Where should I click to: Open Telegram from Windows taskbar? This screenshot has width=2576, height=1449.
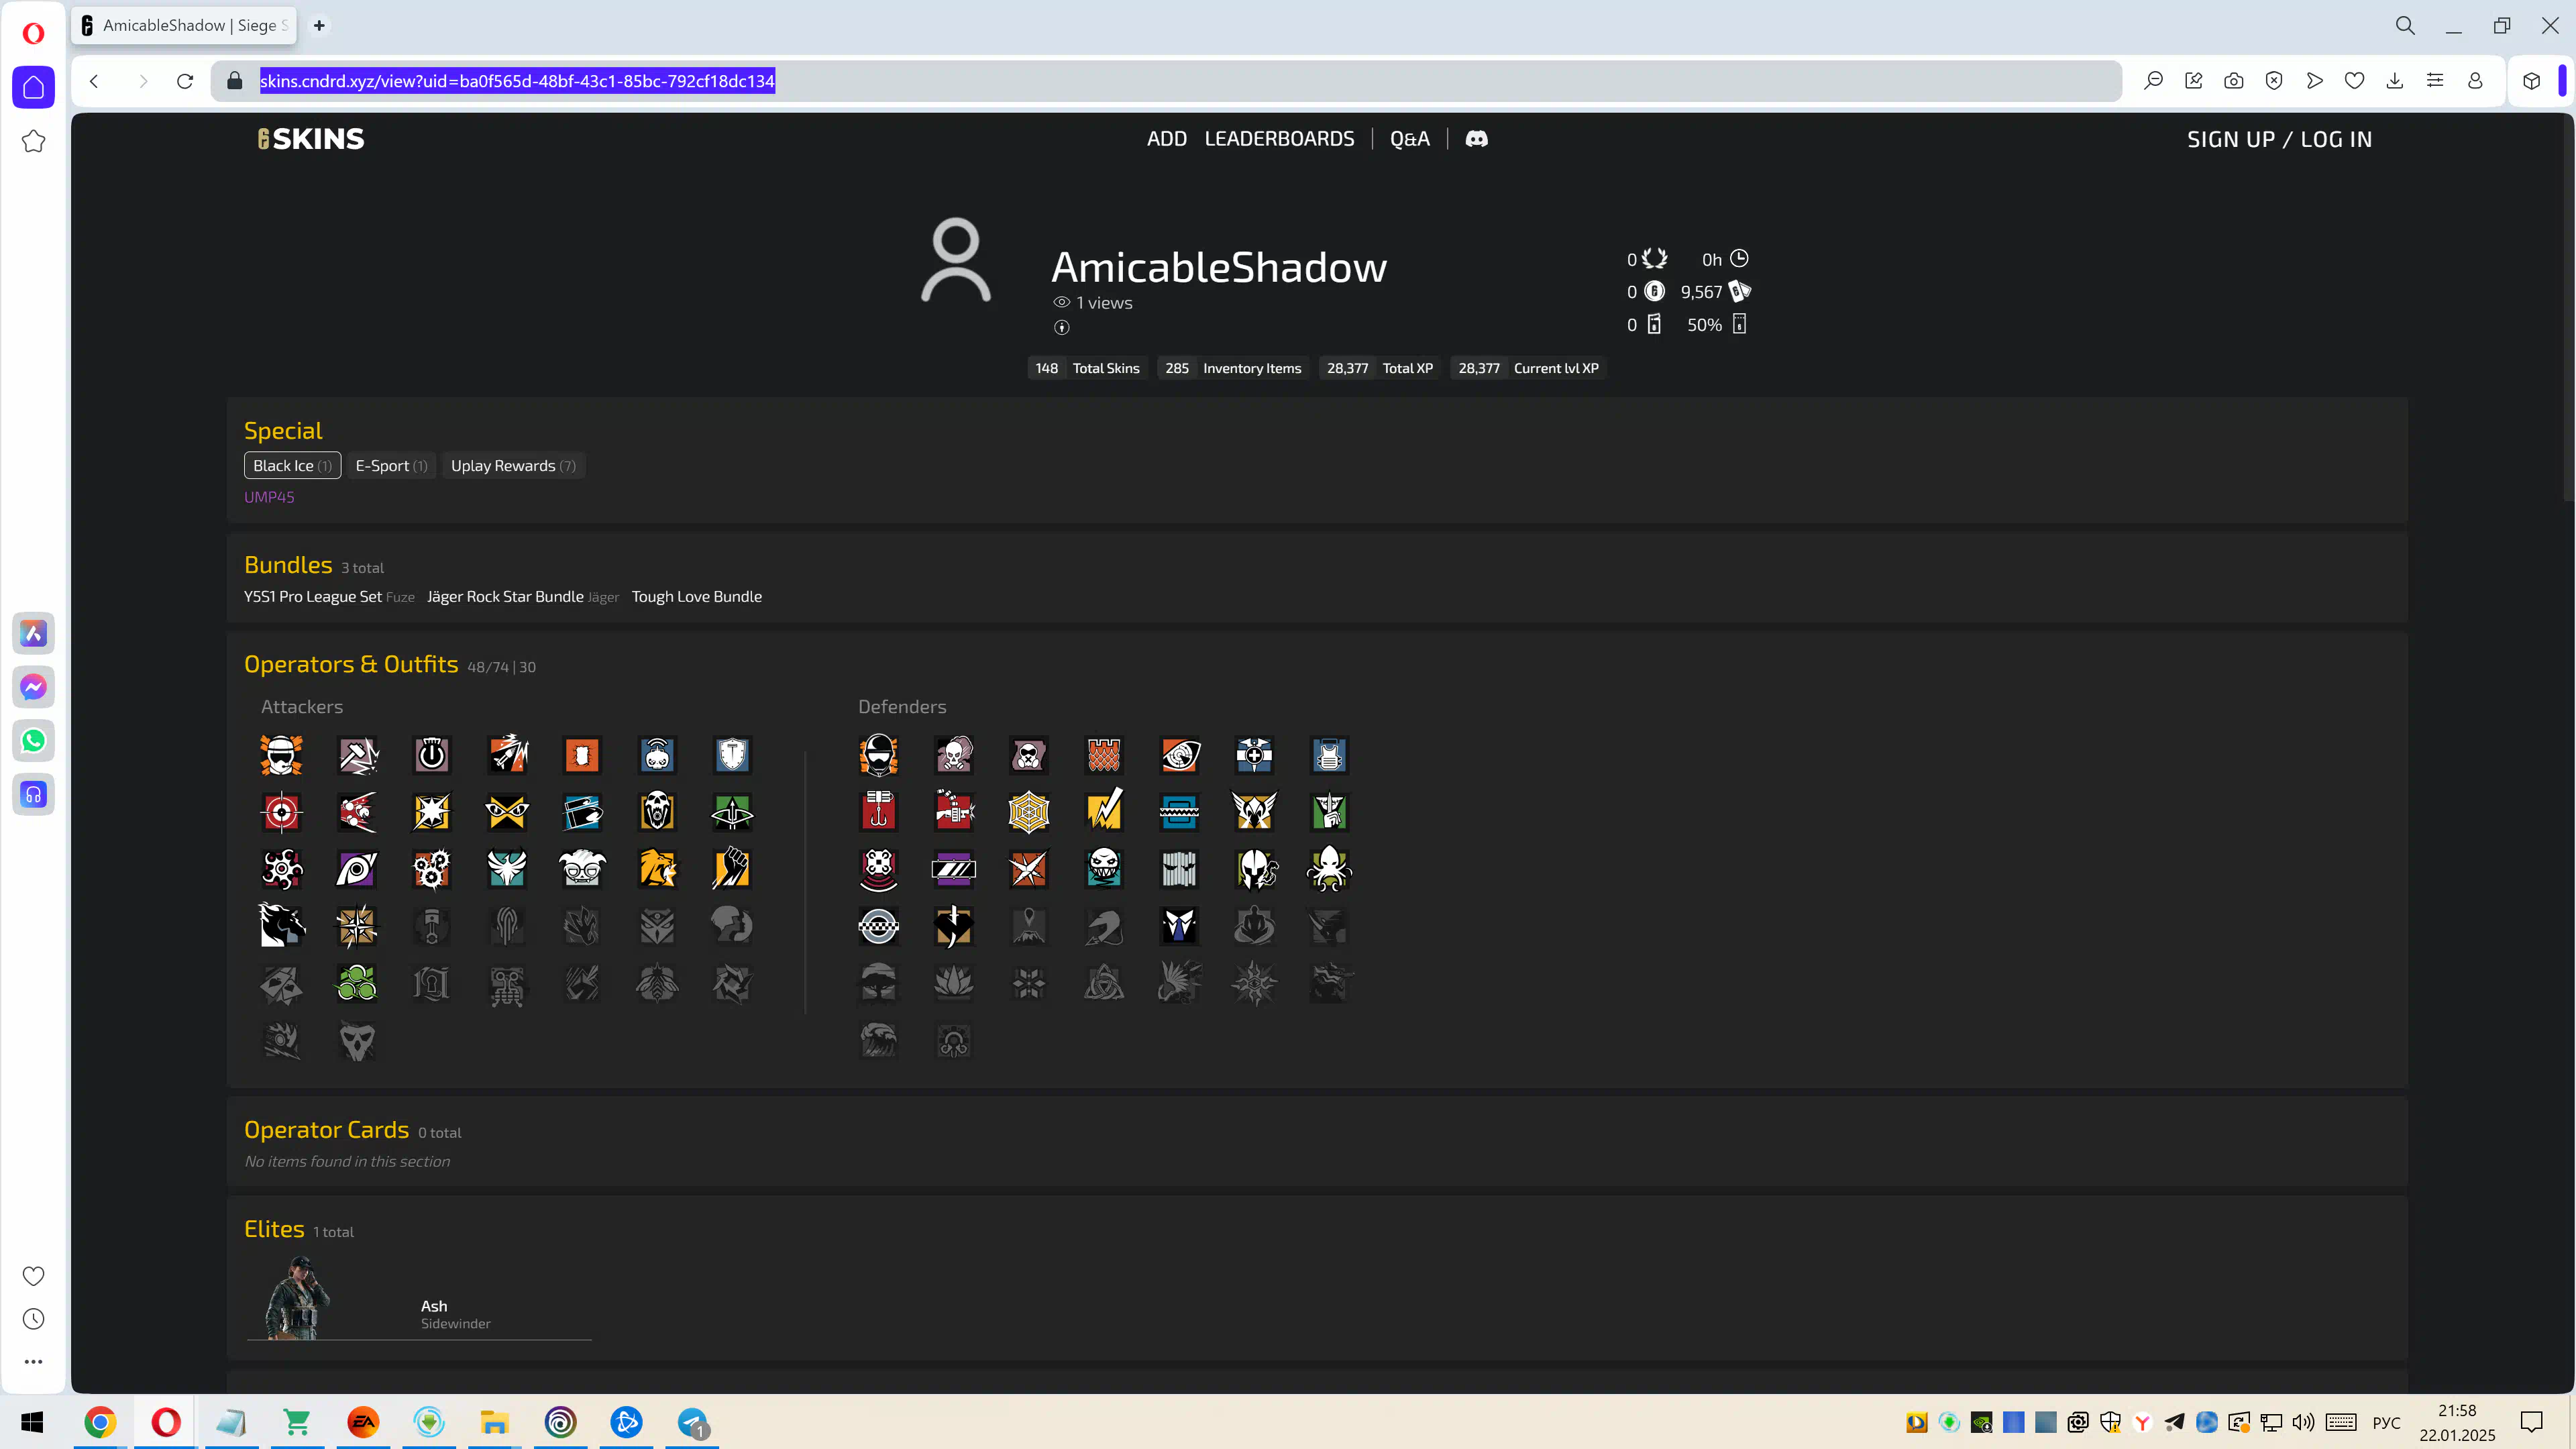pyautogui.click(x=692, y=1422)
